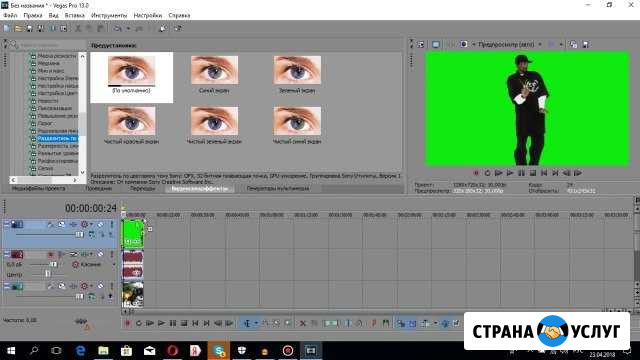
Task: Click Stop under the preview window
Action: 533,173
